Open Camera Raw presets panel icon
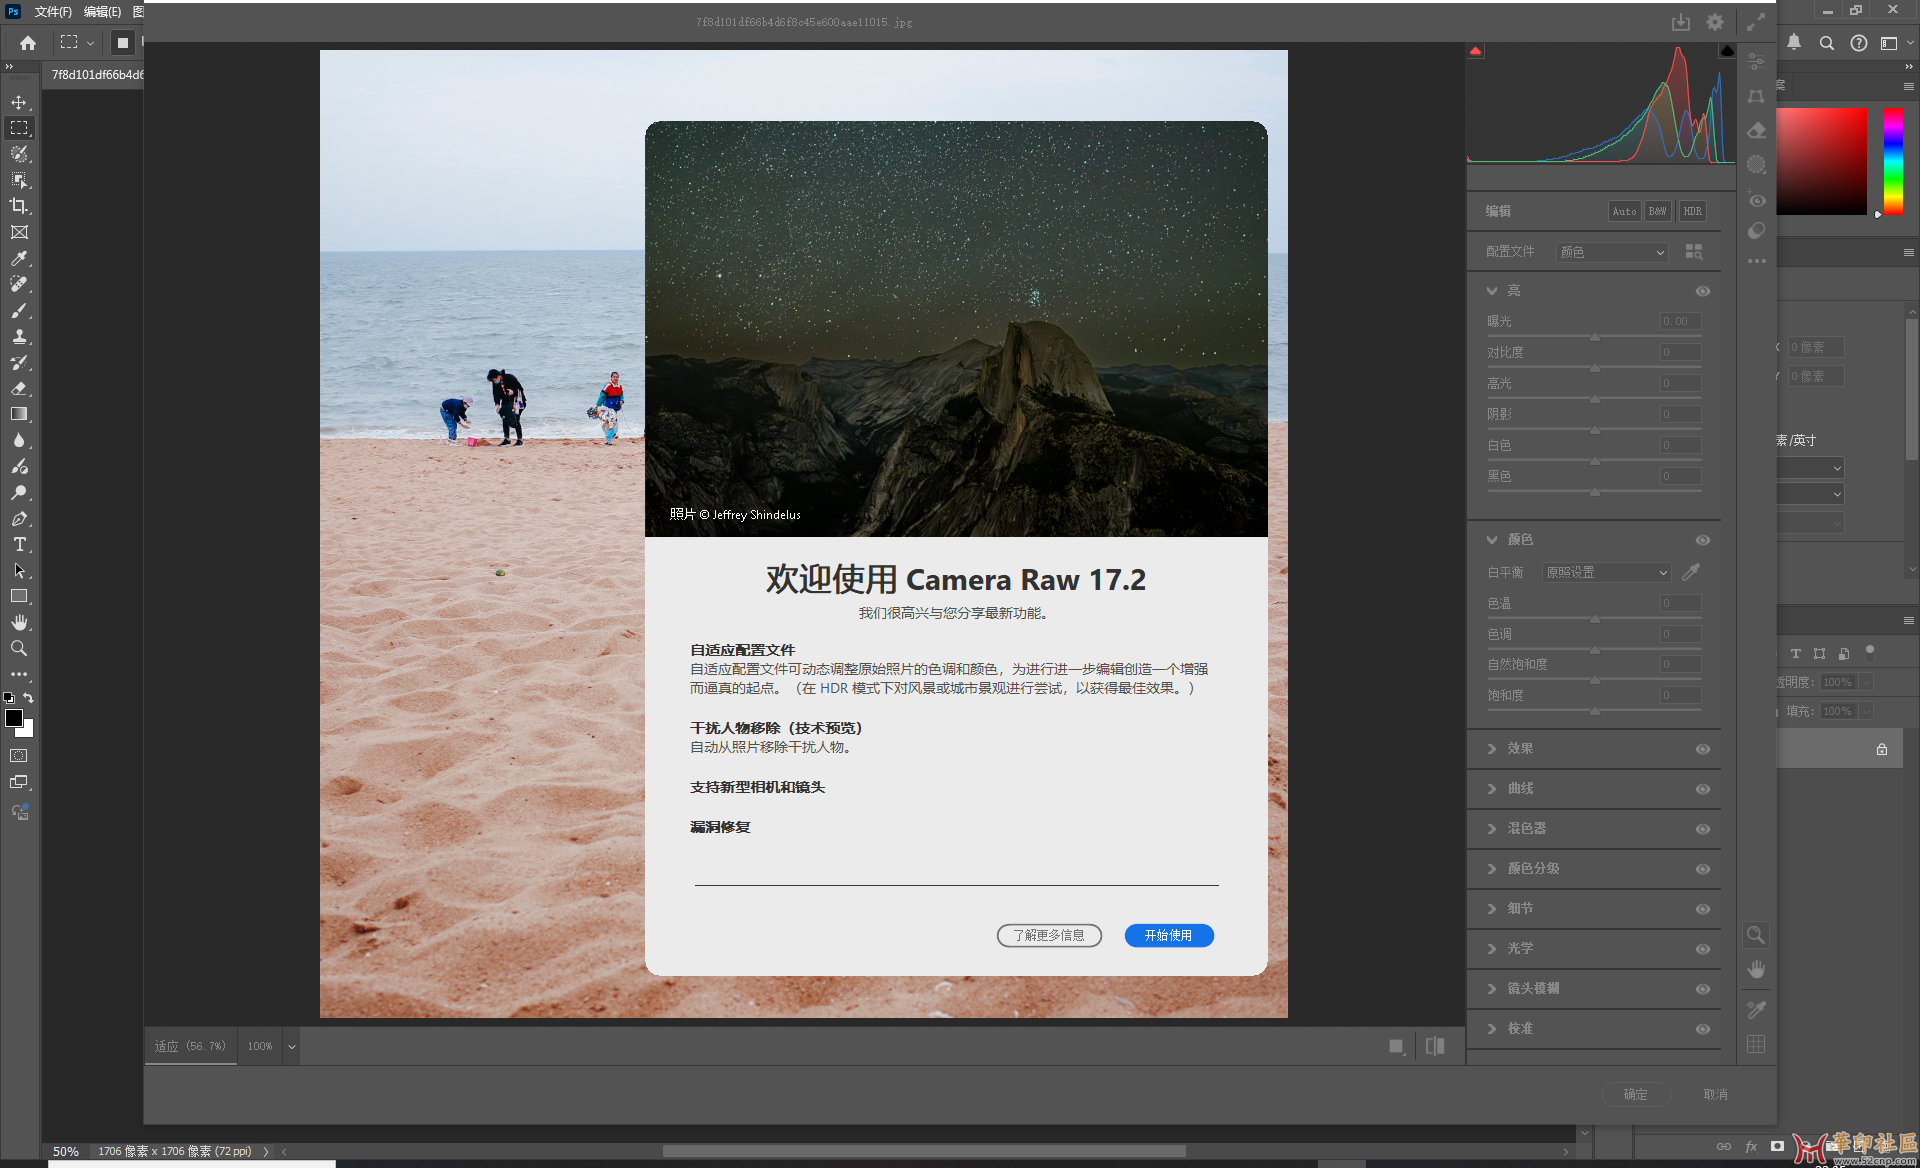The image size is (1920, 1168). click(x=1756, y=231)
